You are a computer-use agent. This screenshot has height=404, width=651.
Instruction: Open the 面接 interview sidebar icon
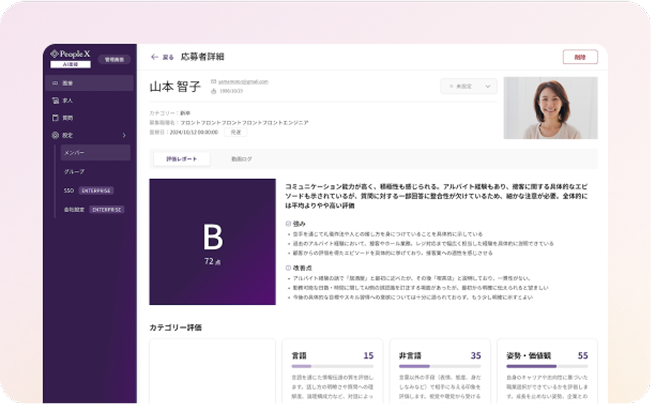pyautogui.click(x=54, y=84)
